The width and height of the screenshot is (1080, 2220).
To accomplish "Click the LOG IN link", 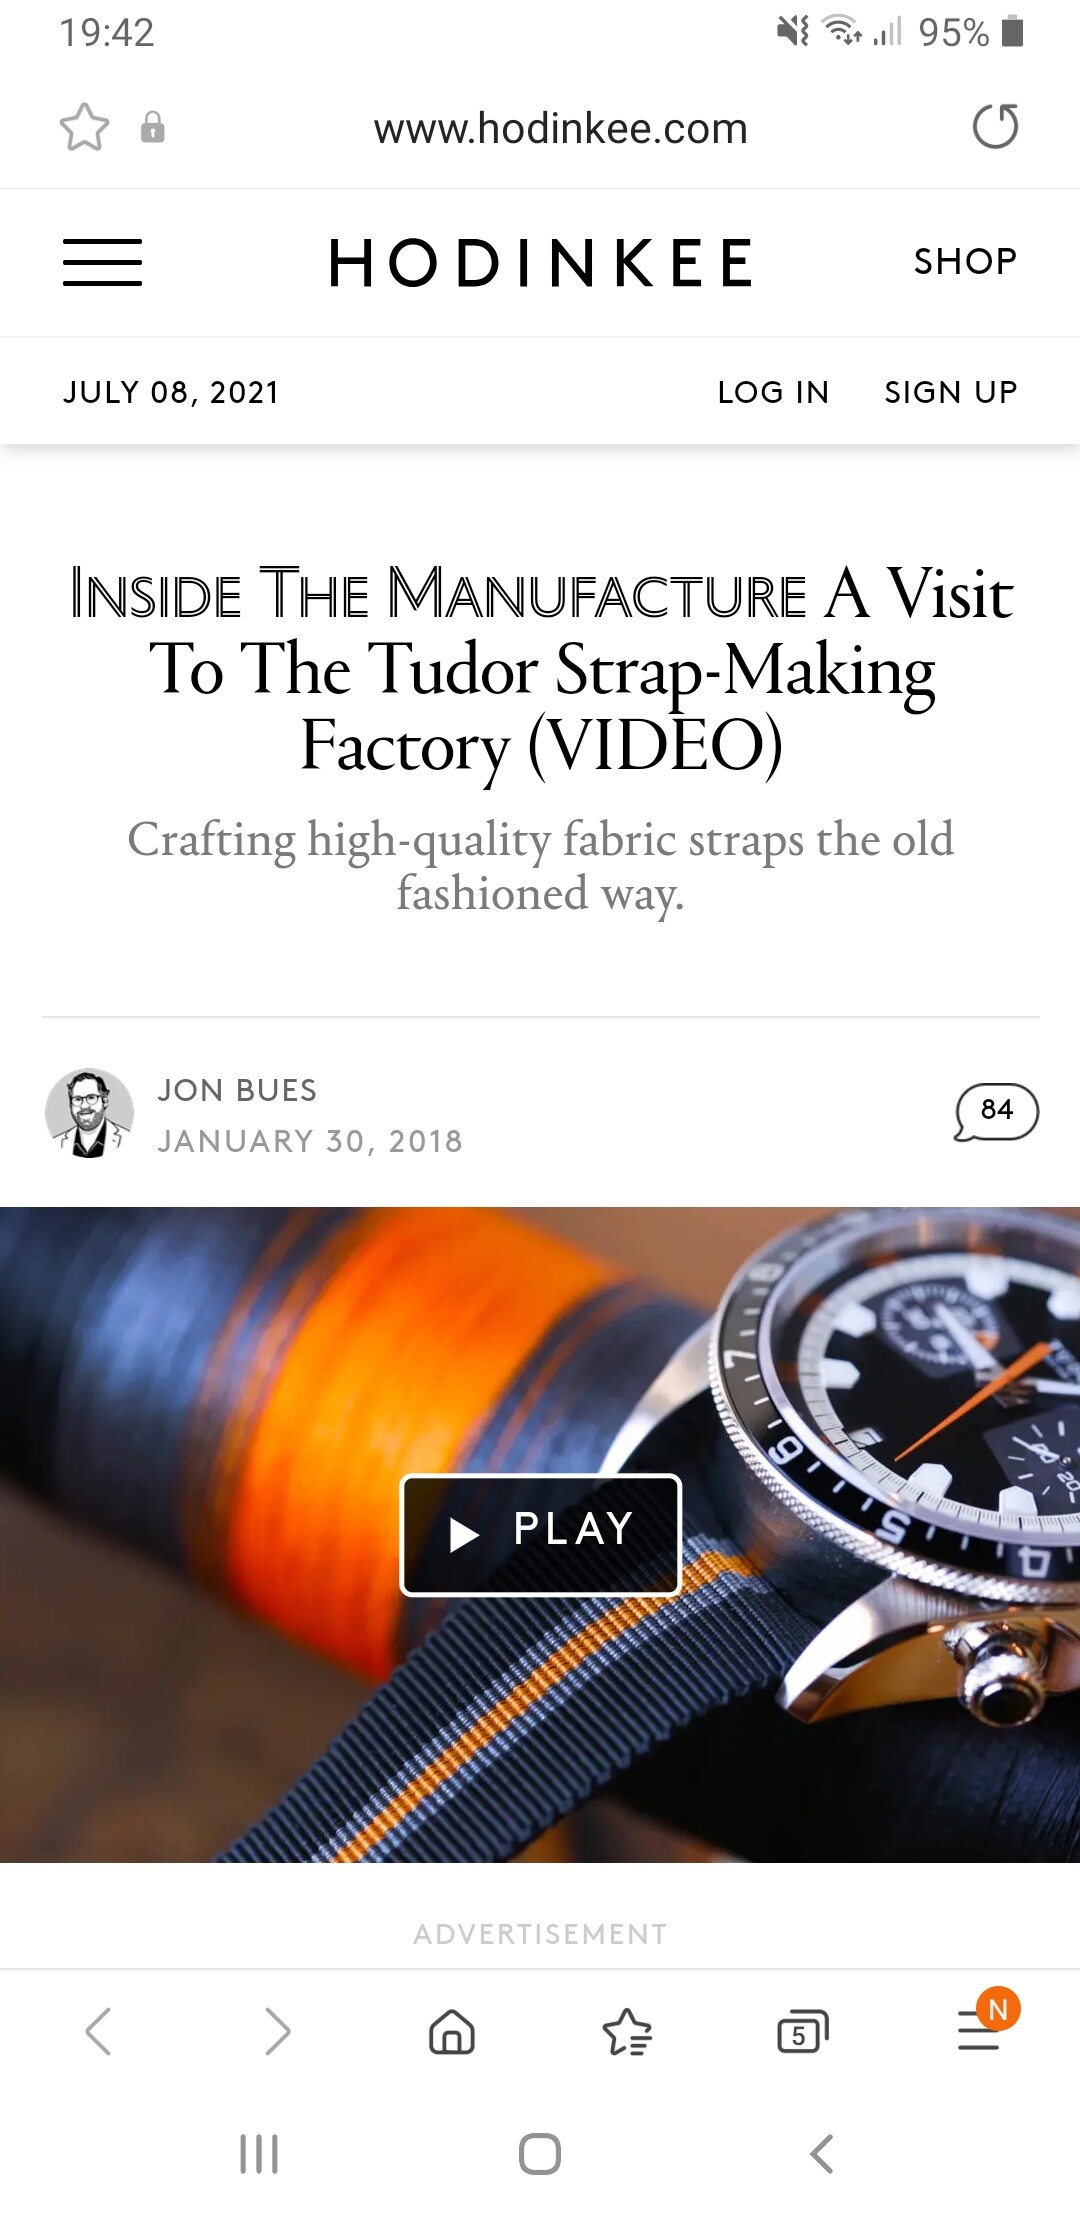I will [773, 392].
